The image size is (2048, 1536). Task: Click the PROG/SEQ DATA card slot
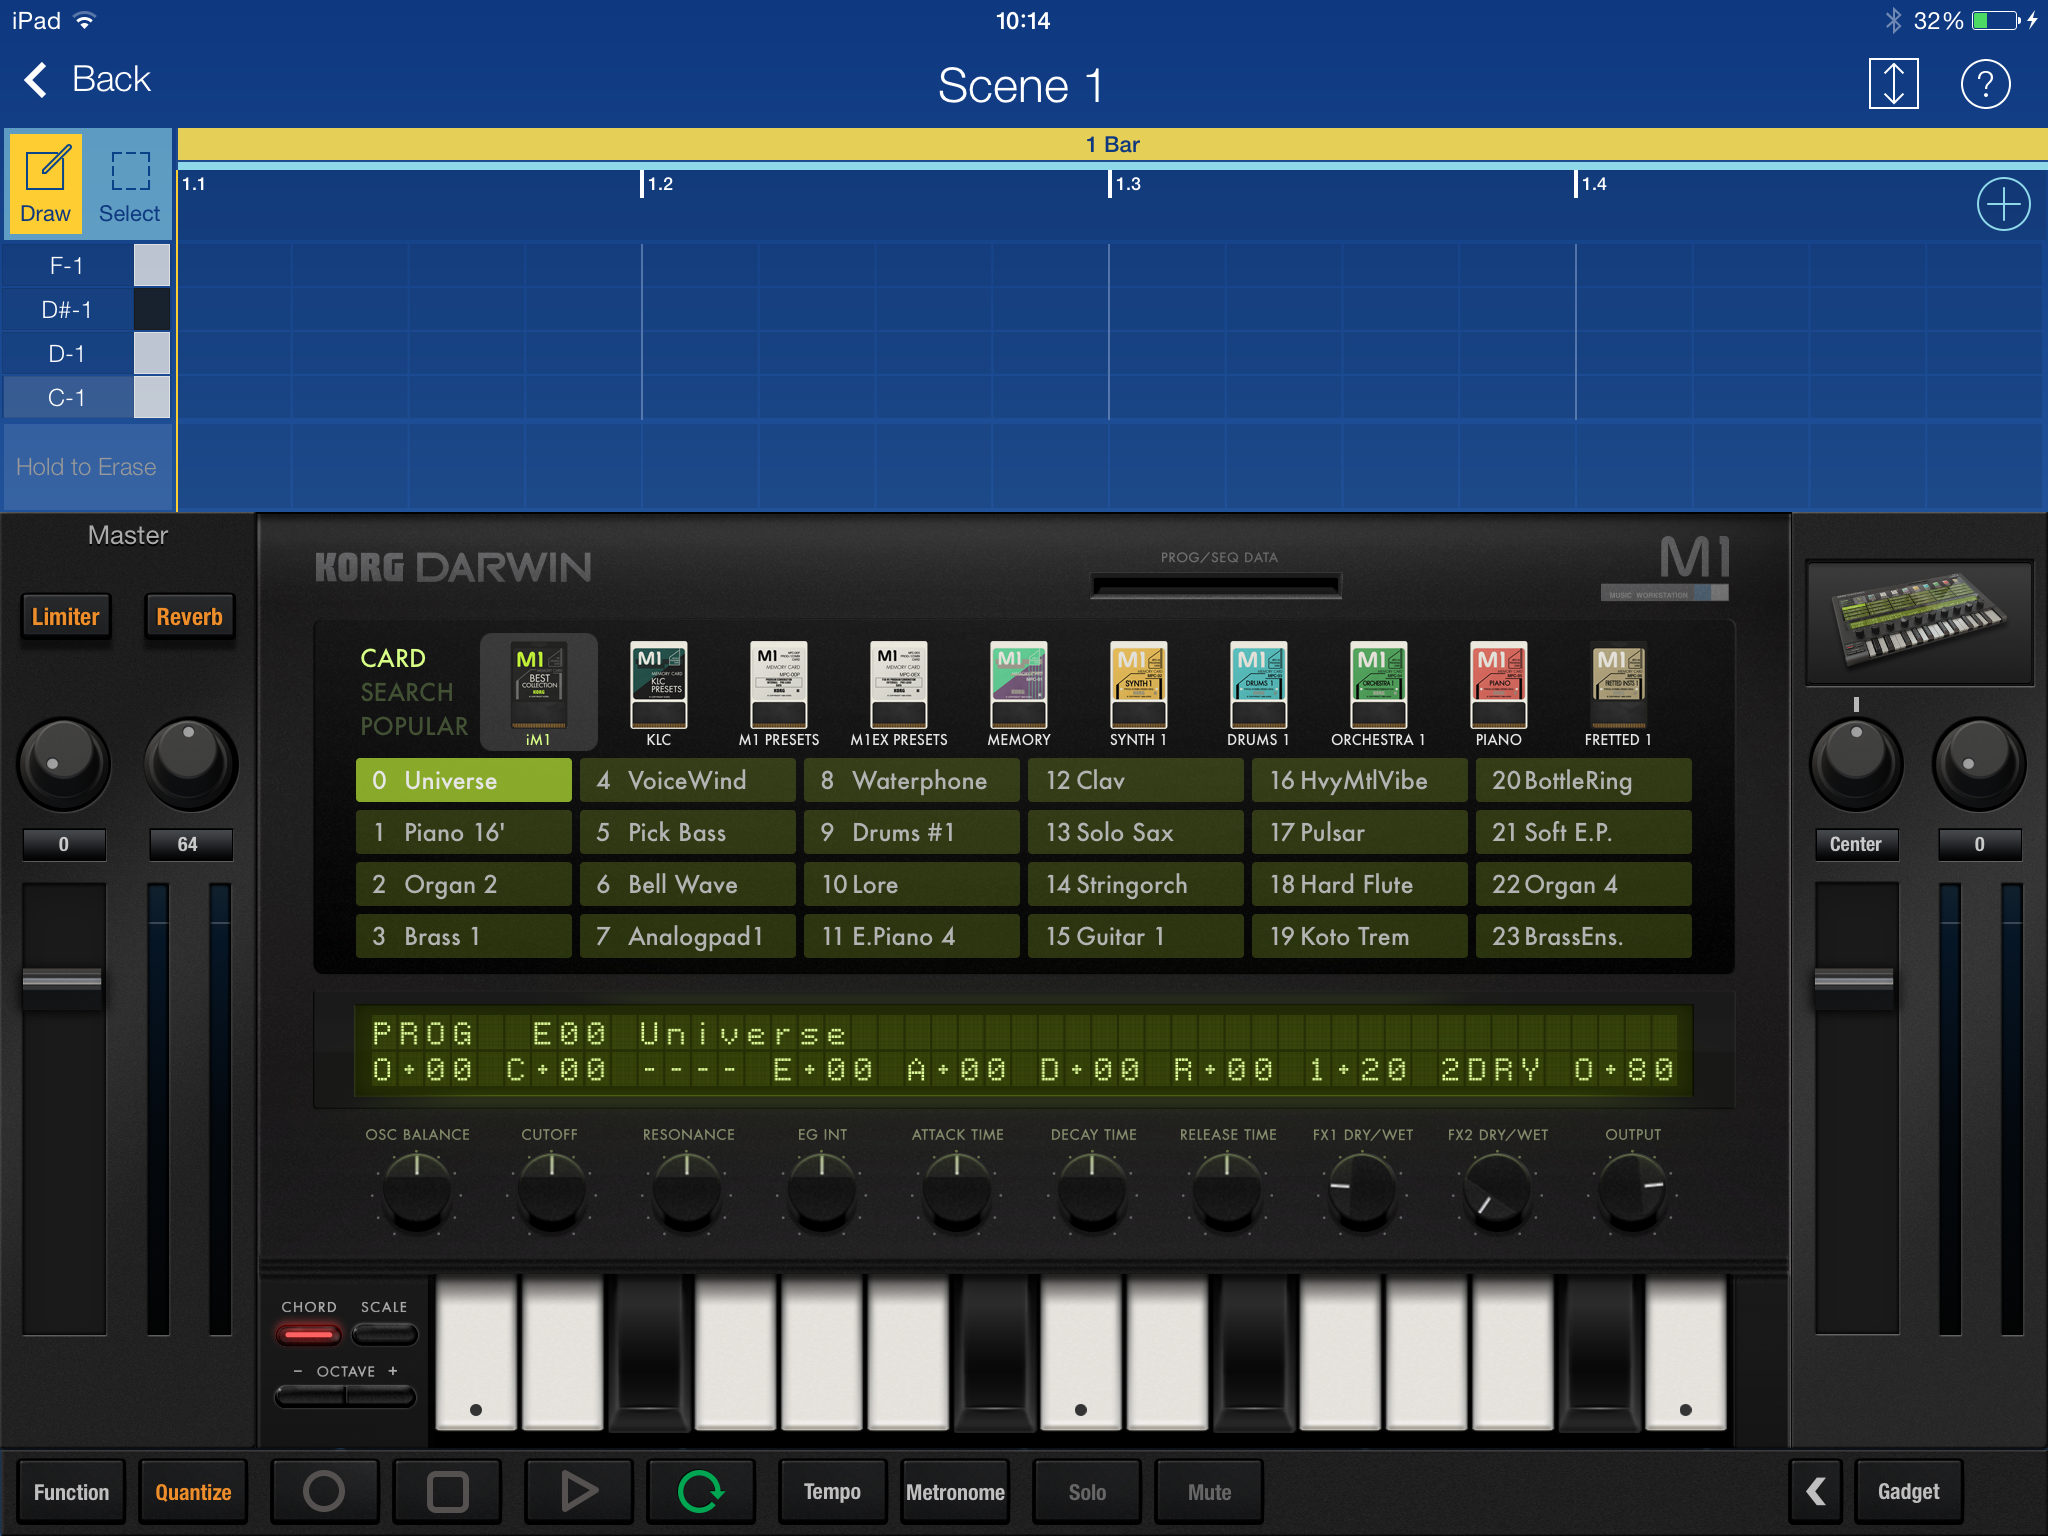click(1216, 586)
